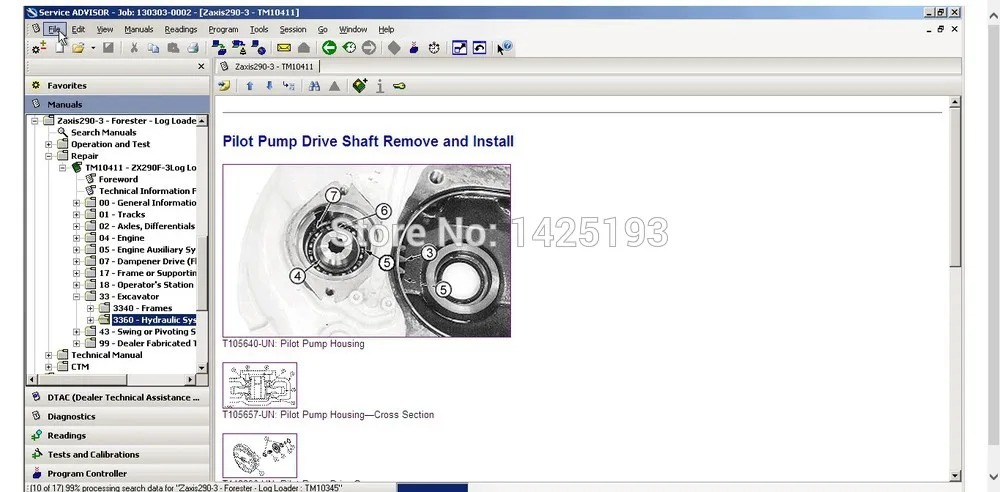Collapse the Repair tree node
Screen dimensions: 1000x492
tap(49, 156)
